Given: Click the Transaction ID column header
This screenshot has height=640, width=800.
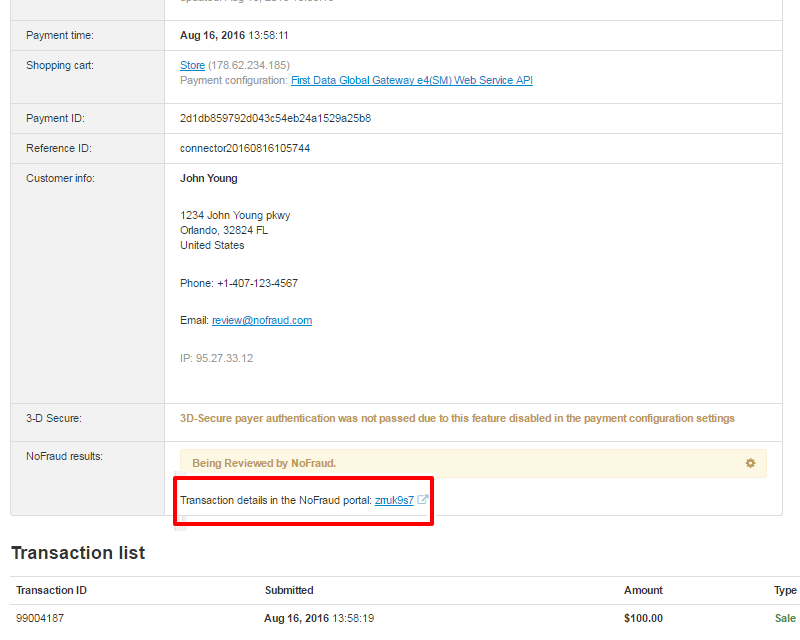Looking at the screenshot, I should 51,590.
